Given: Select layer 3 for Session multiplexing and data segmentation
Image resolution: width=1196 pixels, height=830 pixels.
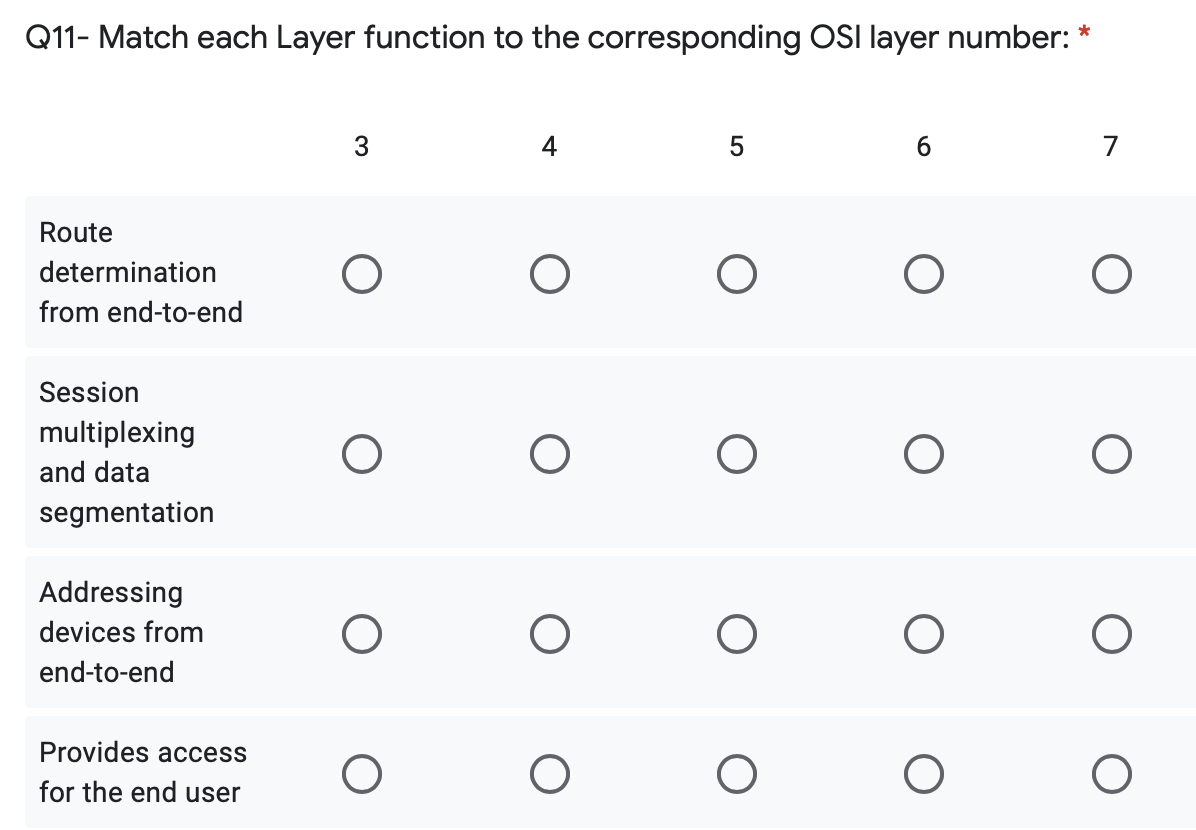Looking at the screenshot, I should pyautogui.click(x=361, y=453).
